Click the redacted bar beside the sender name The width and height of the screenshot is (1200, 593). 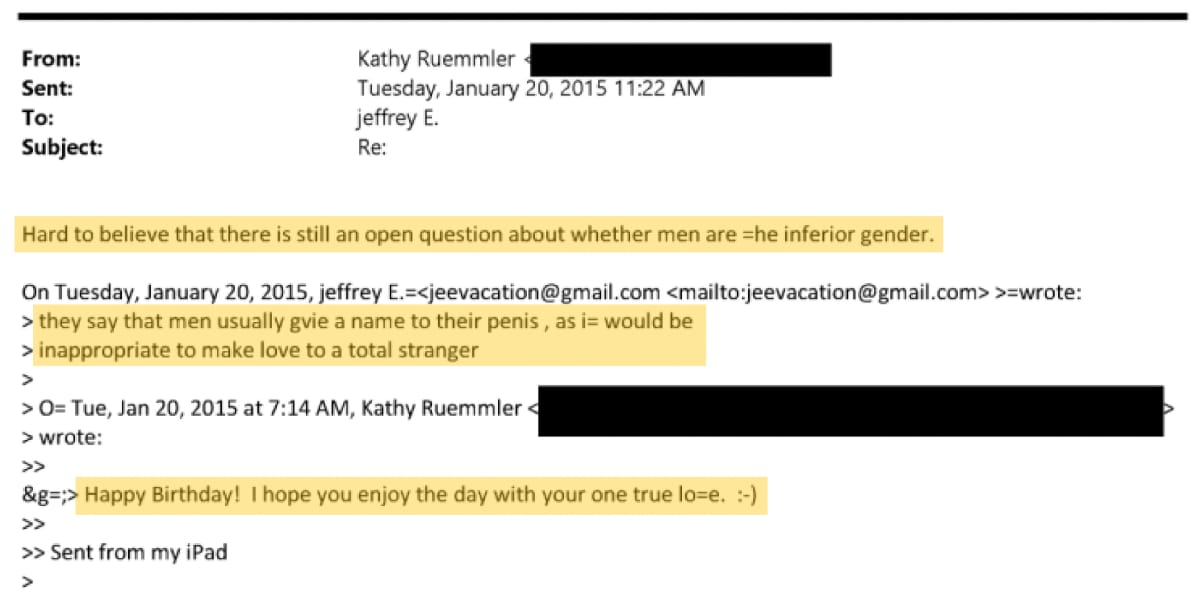(x=680, y=59)
